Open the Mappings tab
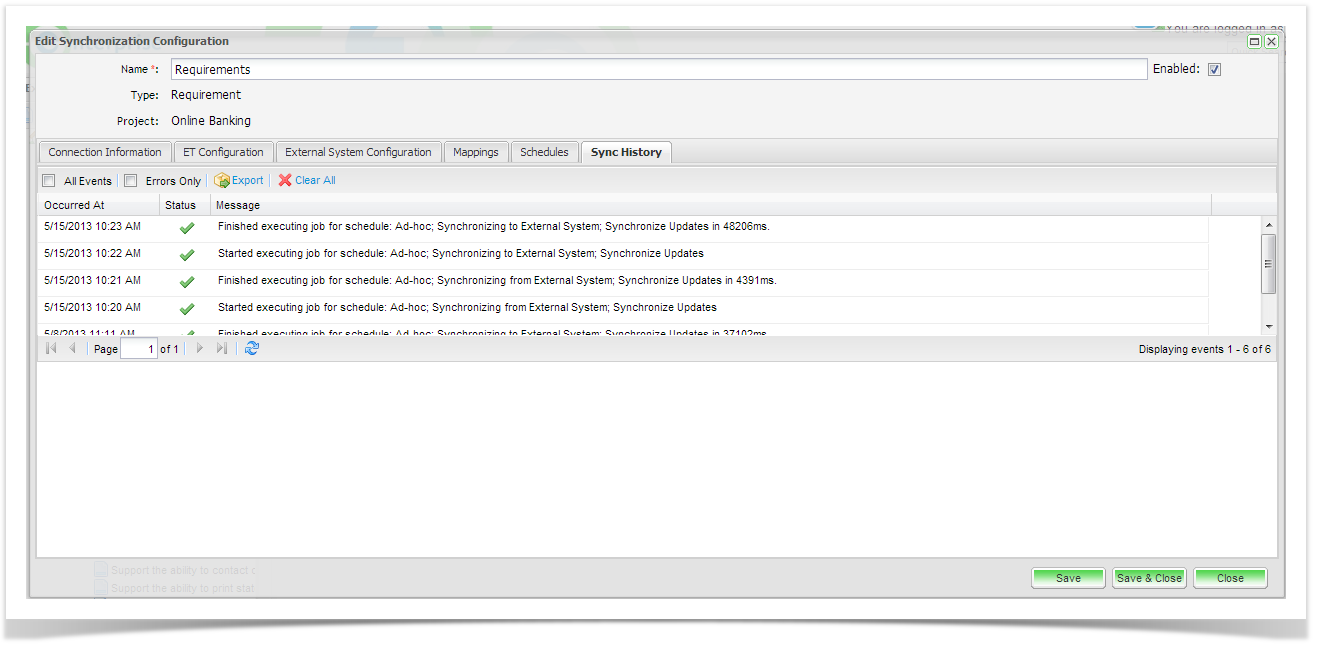Viewport: 1320px width, 648px height. pos(475,152)
